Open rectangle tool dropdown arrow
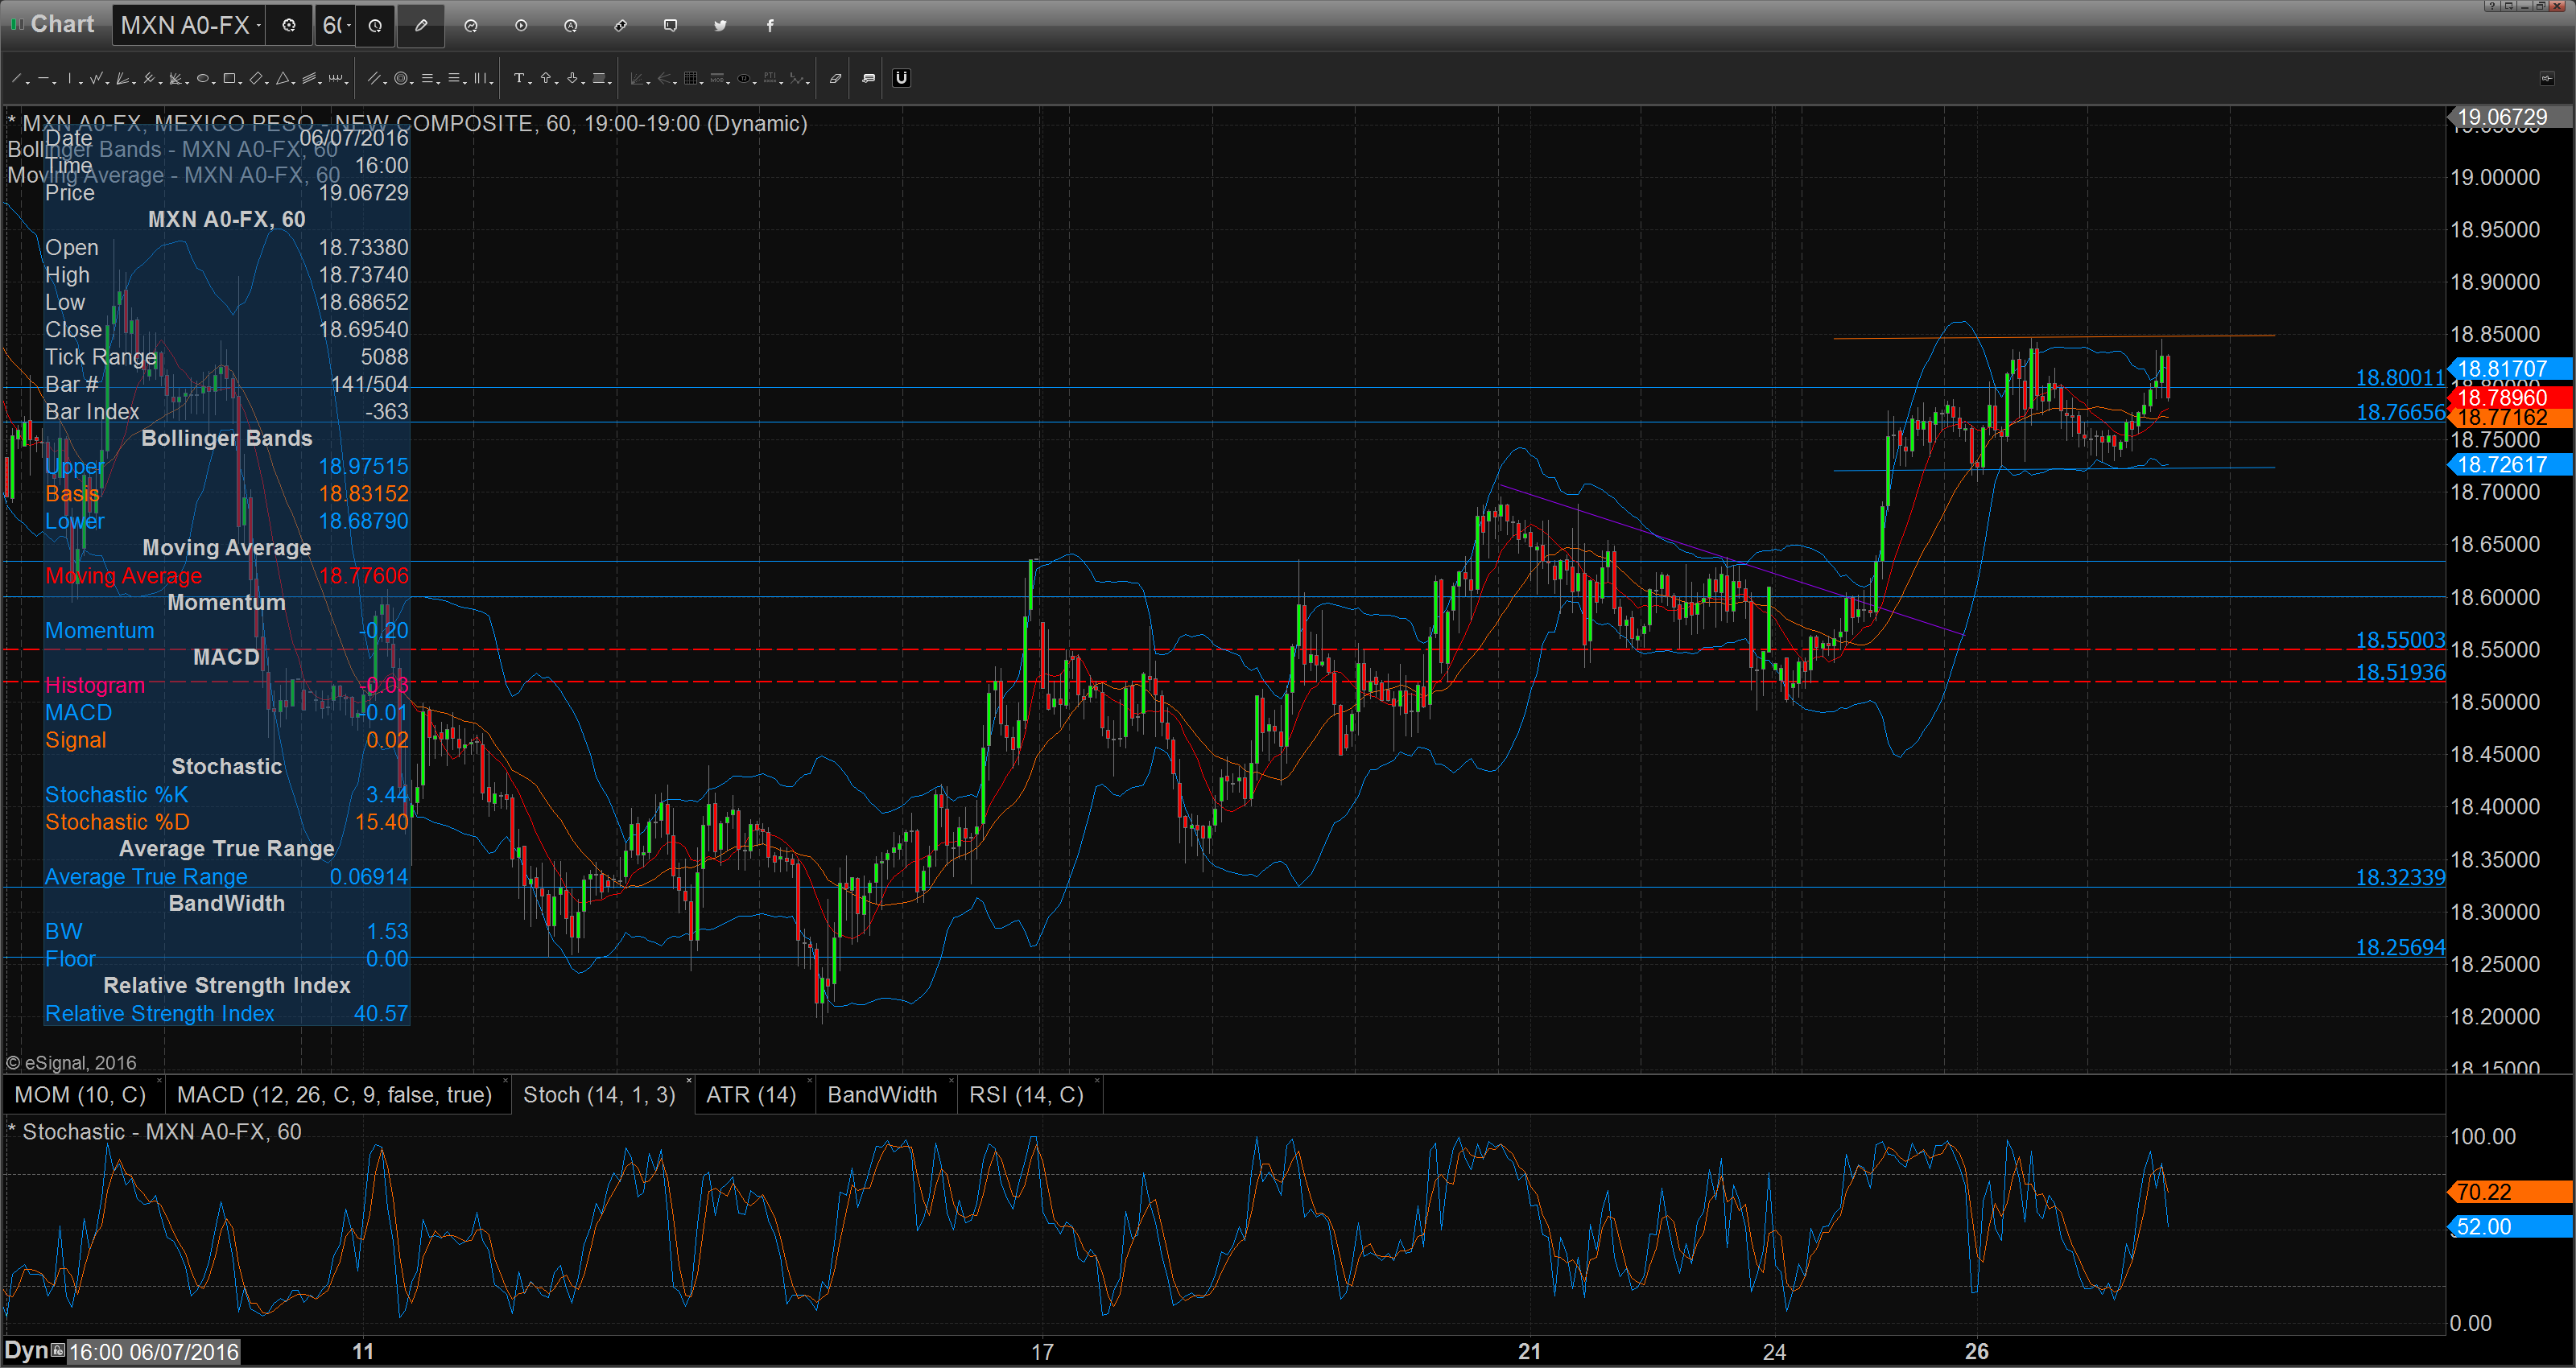 (240, 82)
